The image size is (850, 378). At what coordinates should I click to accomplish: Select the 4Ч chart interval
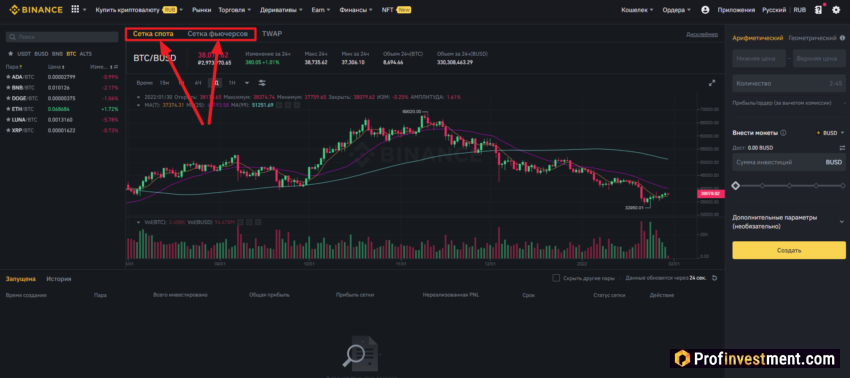(x=198, y=83)
